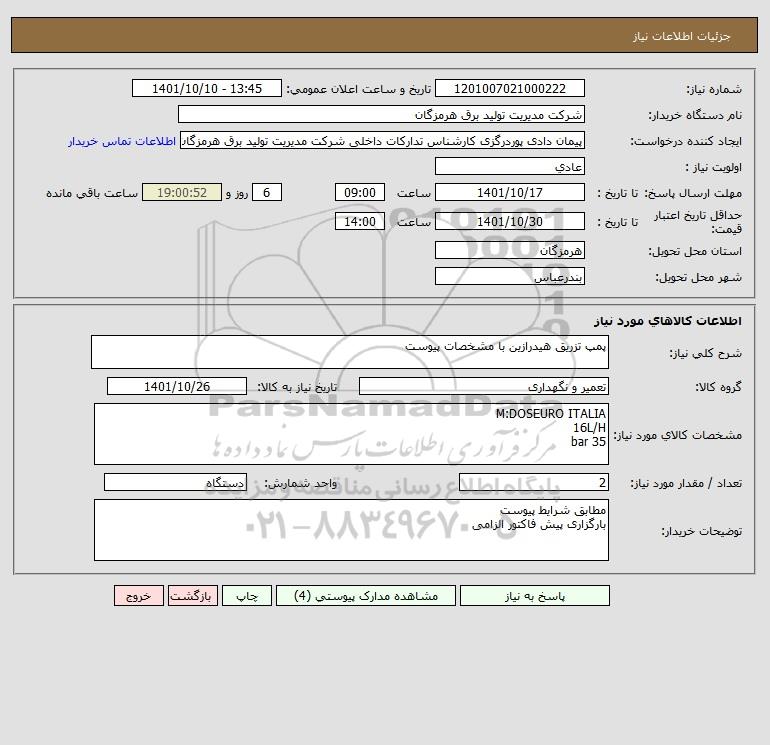This screenshot has width=770, height=745.
Task: Click the label شهر محل تحویل
Action: click(698, 277)
